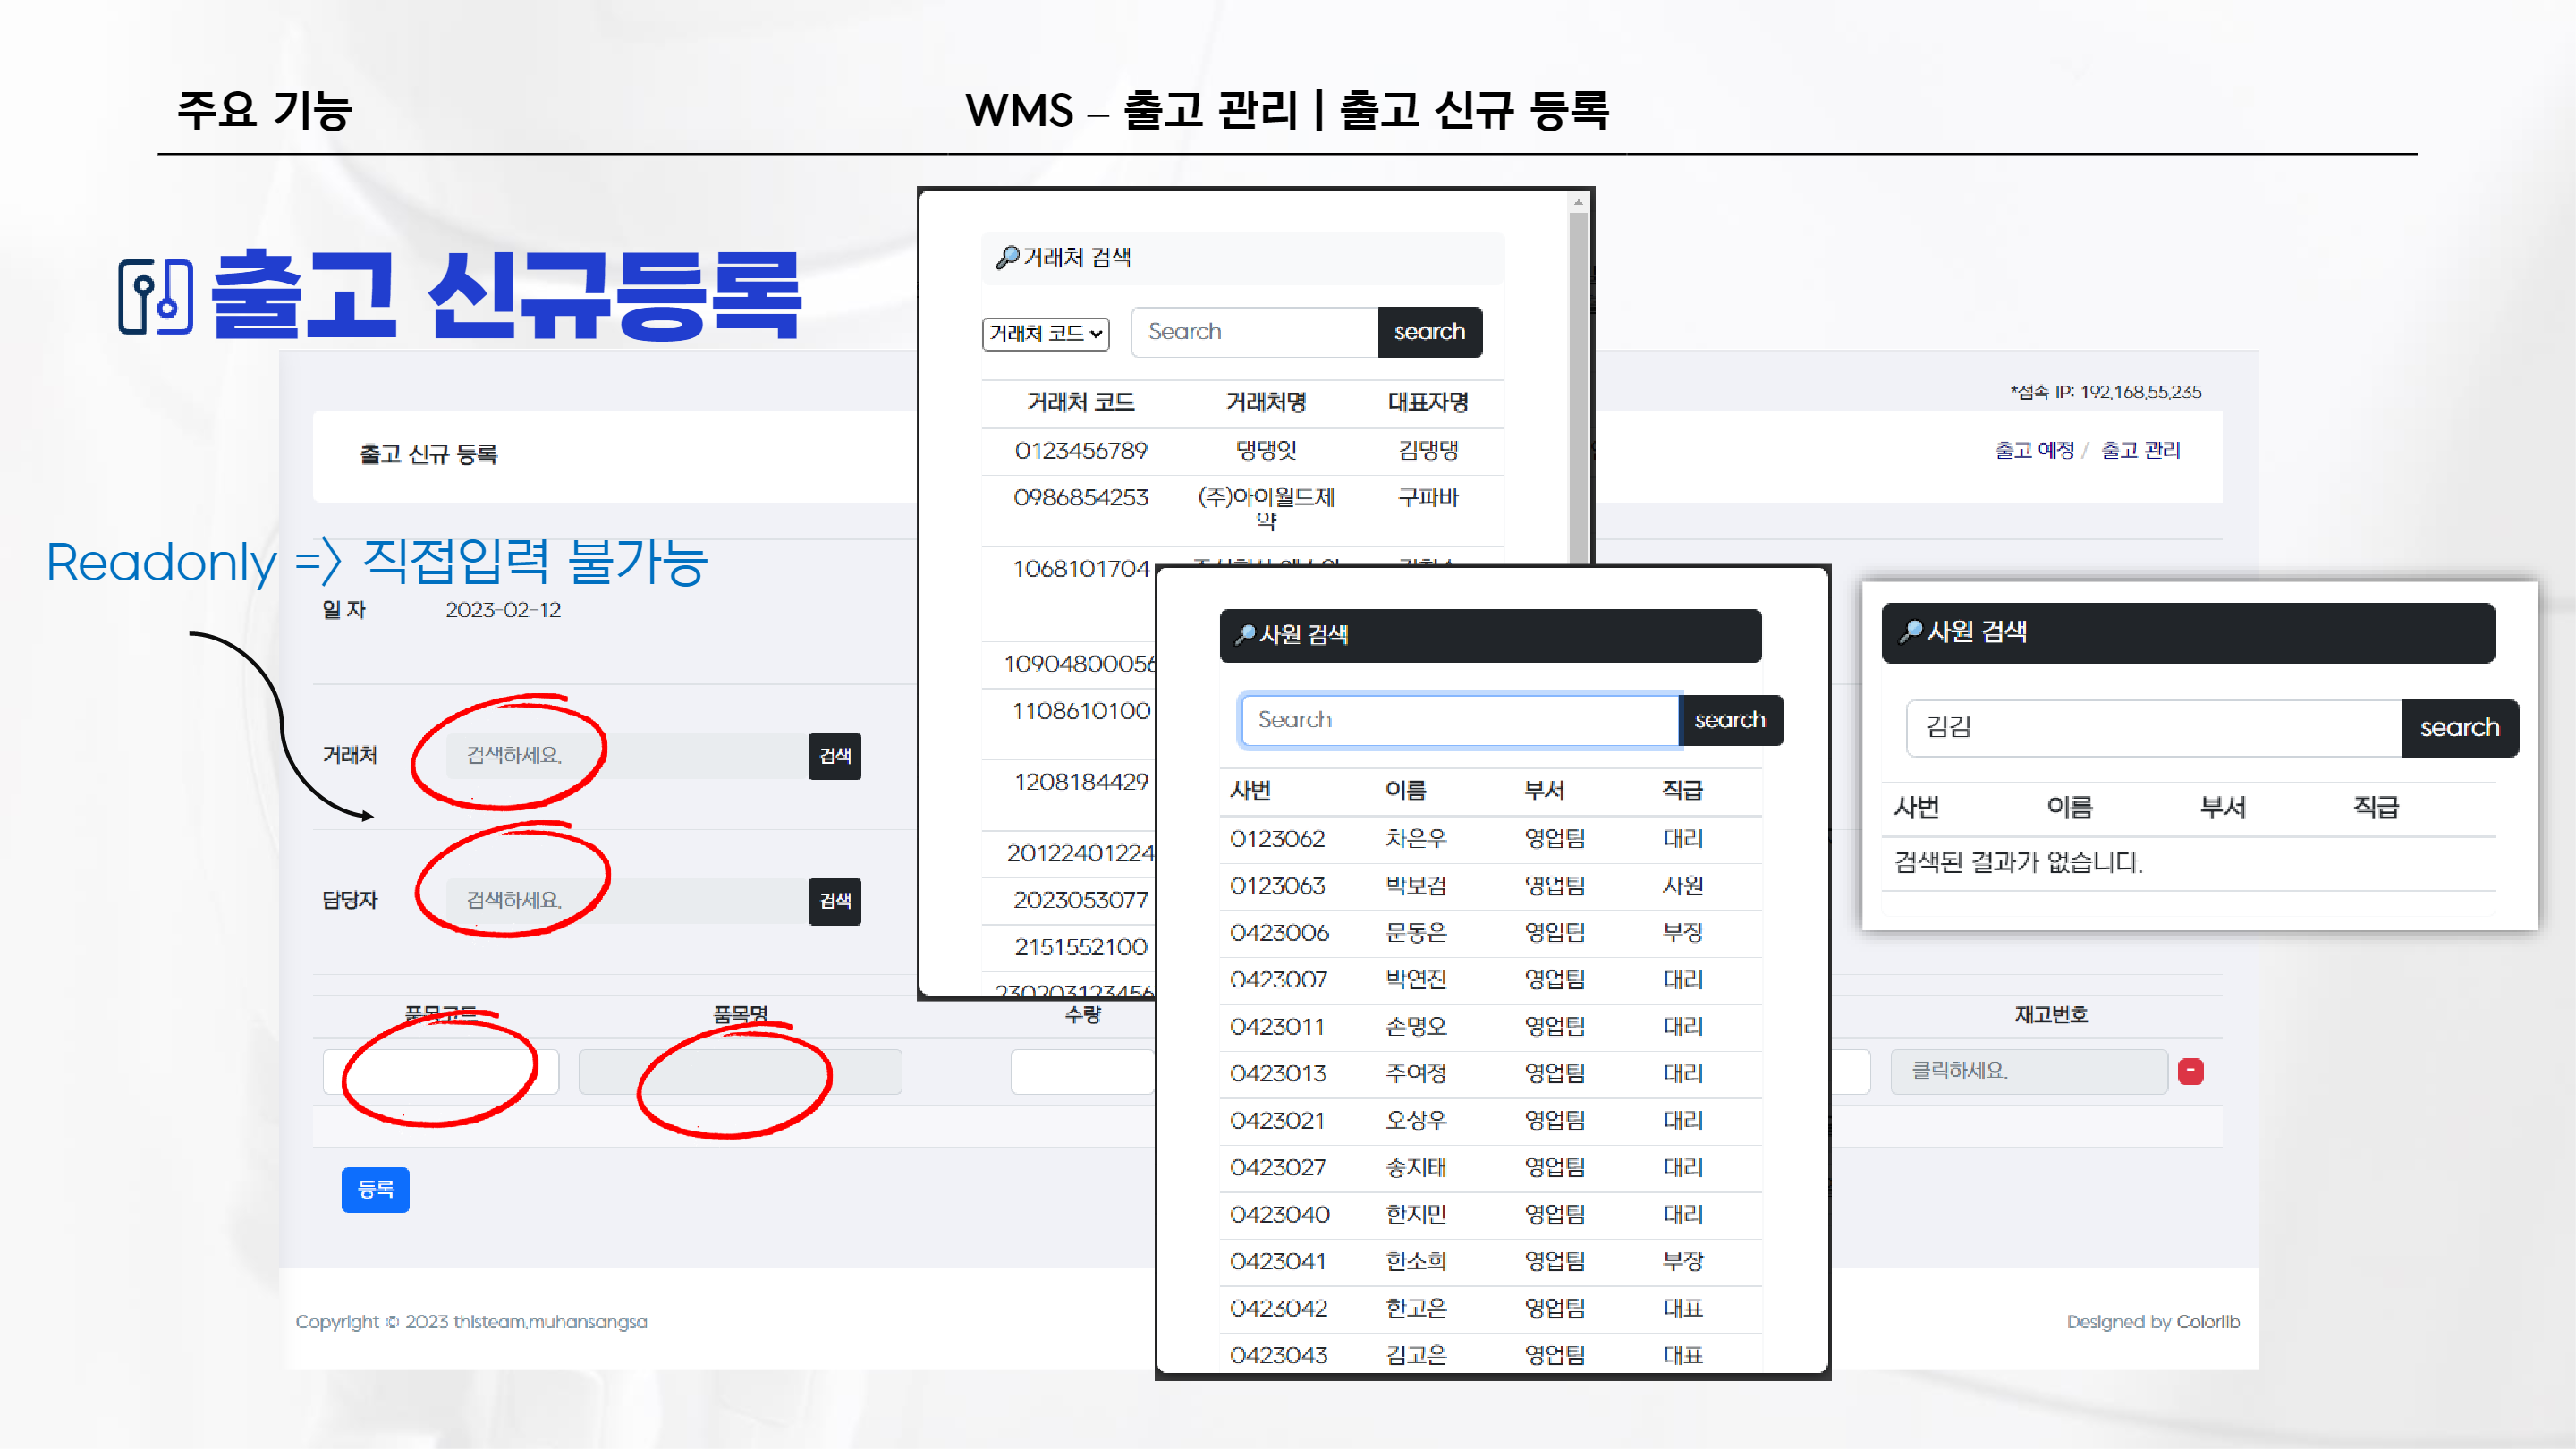Click the empty Search field in 사원 검색 popup
The image size is (2576, 1449).
click(x=1459, y=720)
